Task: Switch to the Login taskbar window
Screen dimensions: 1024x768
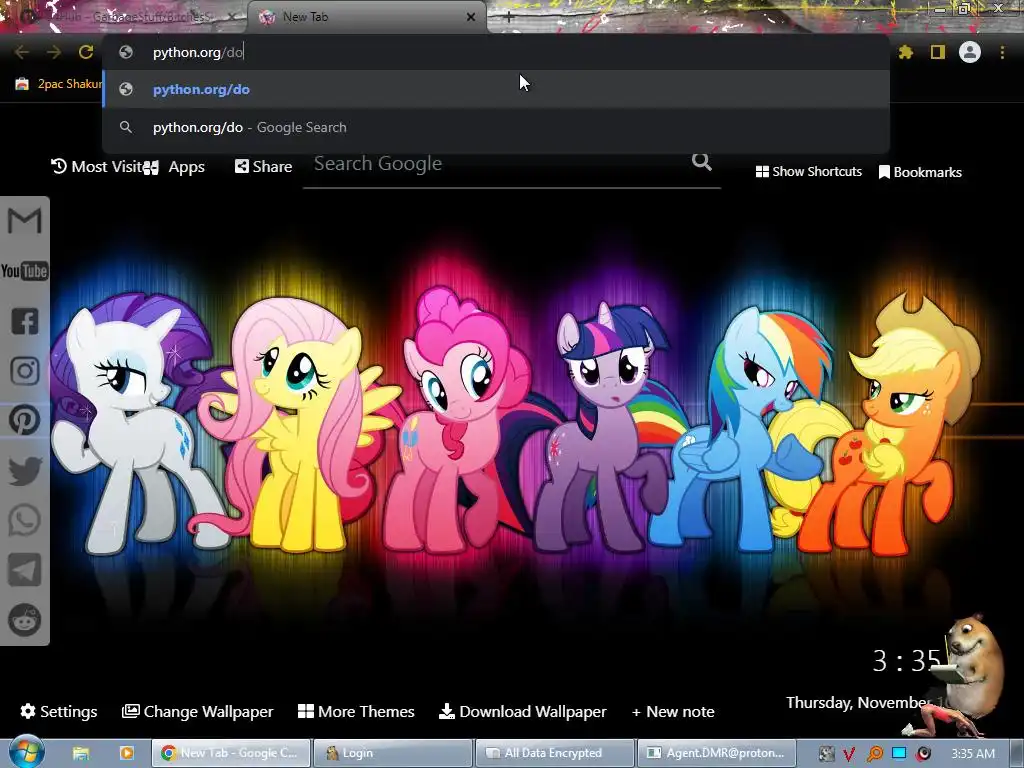Action: point(392,753)
